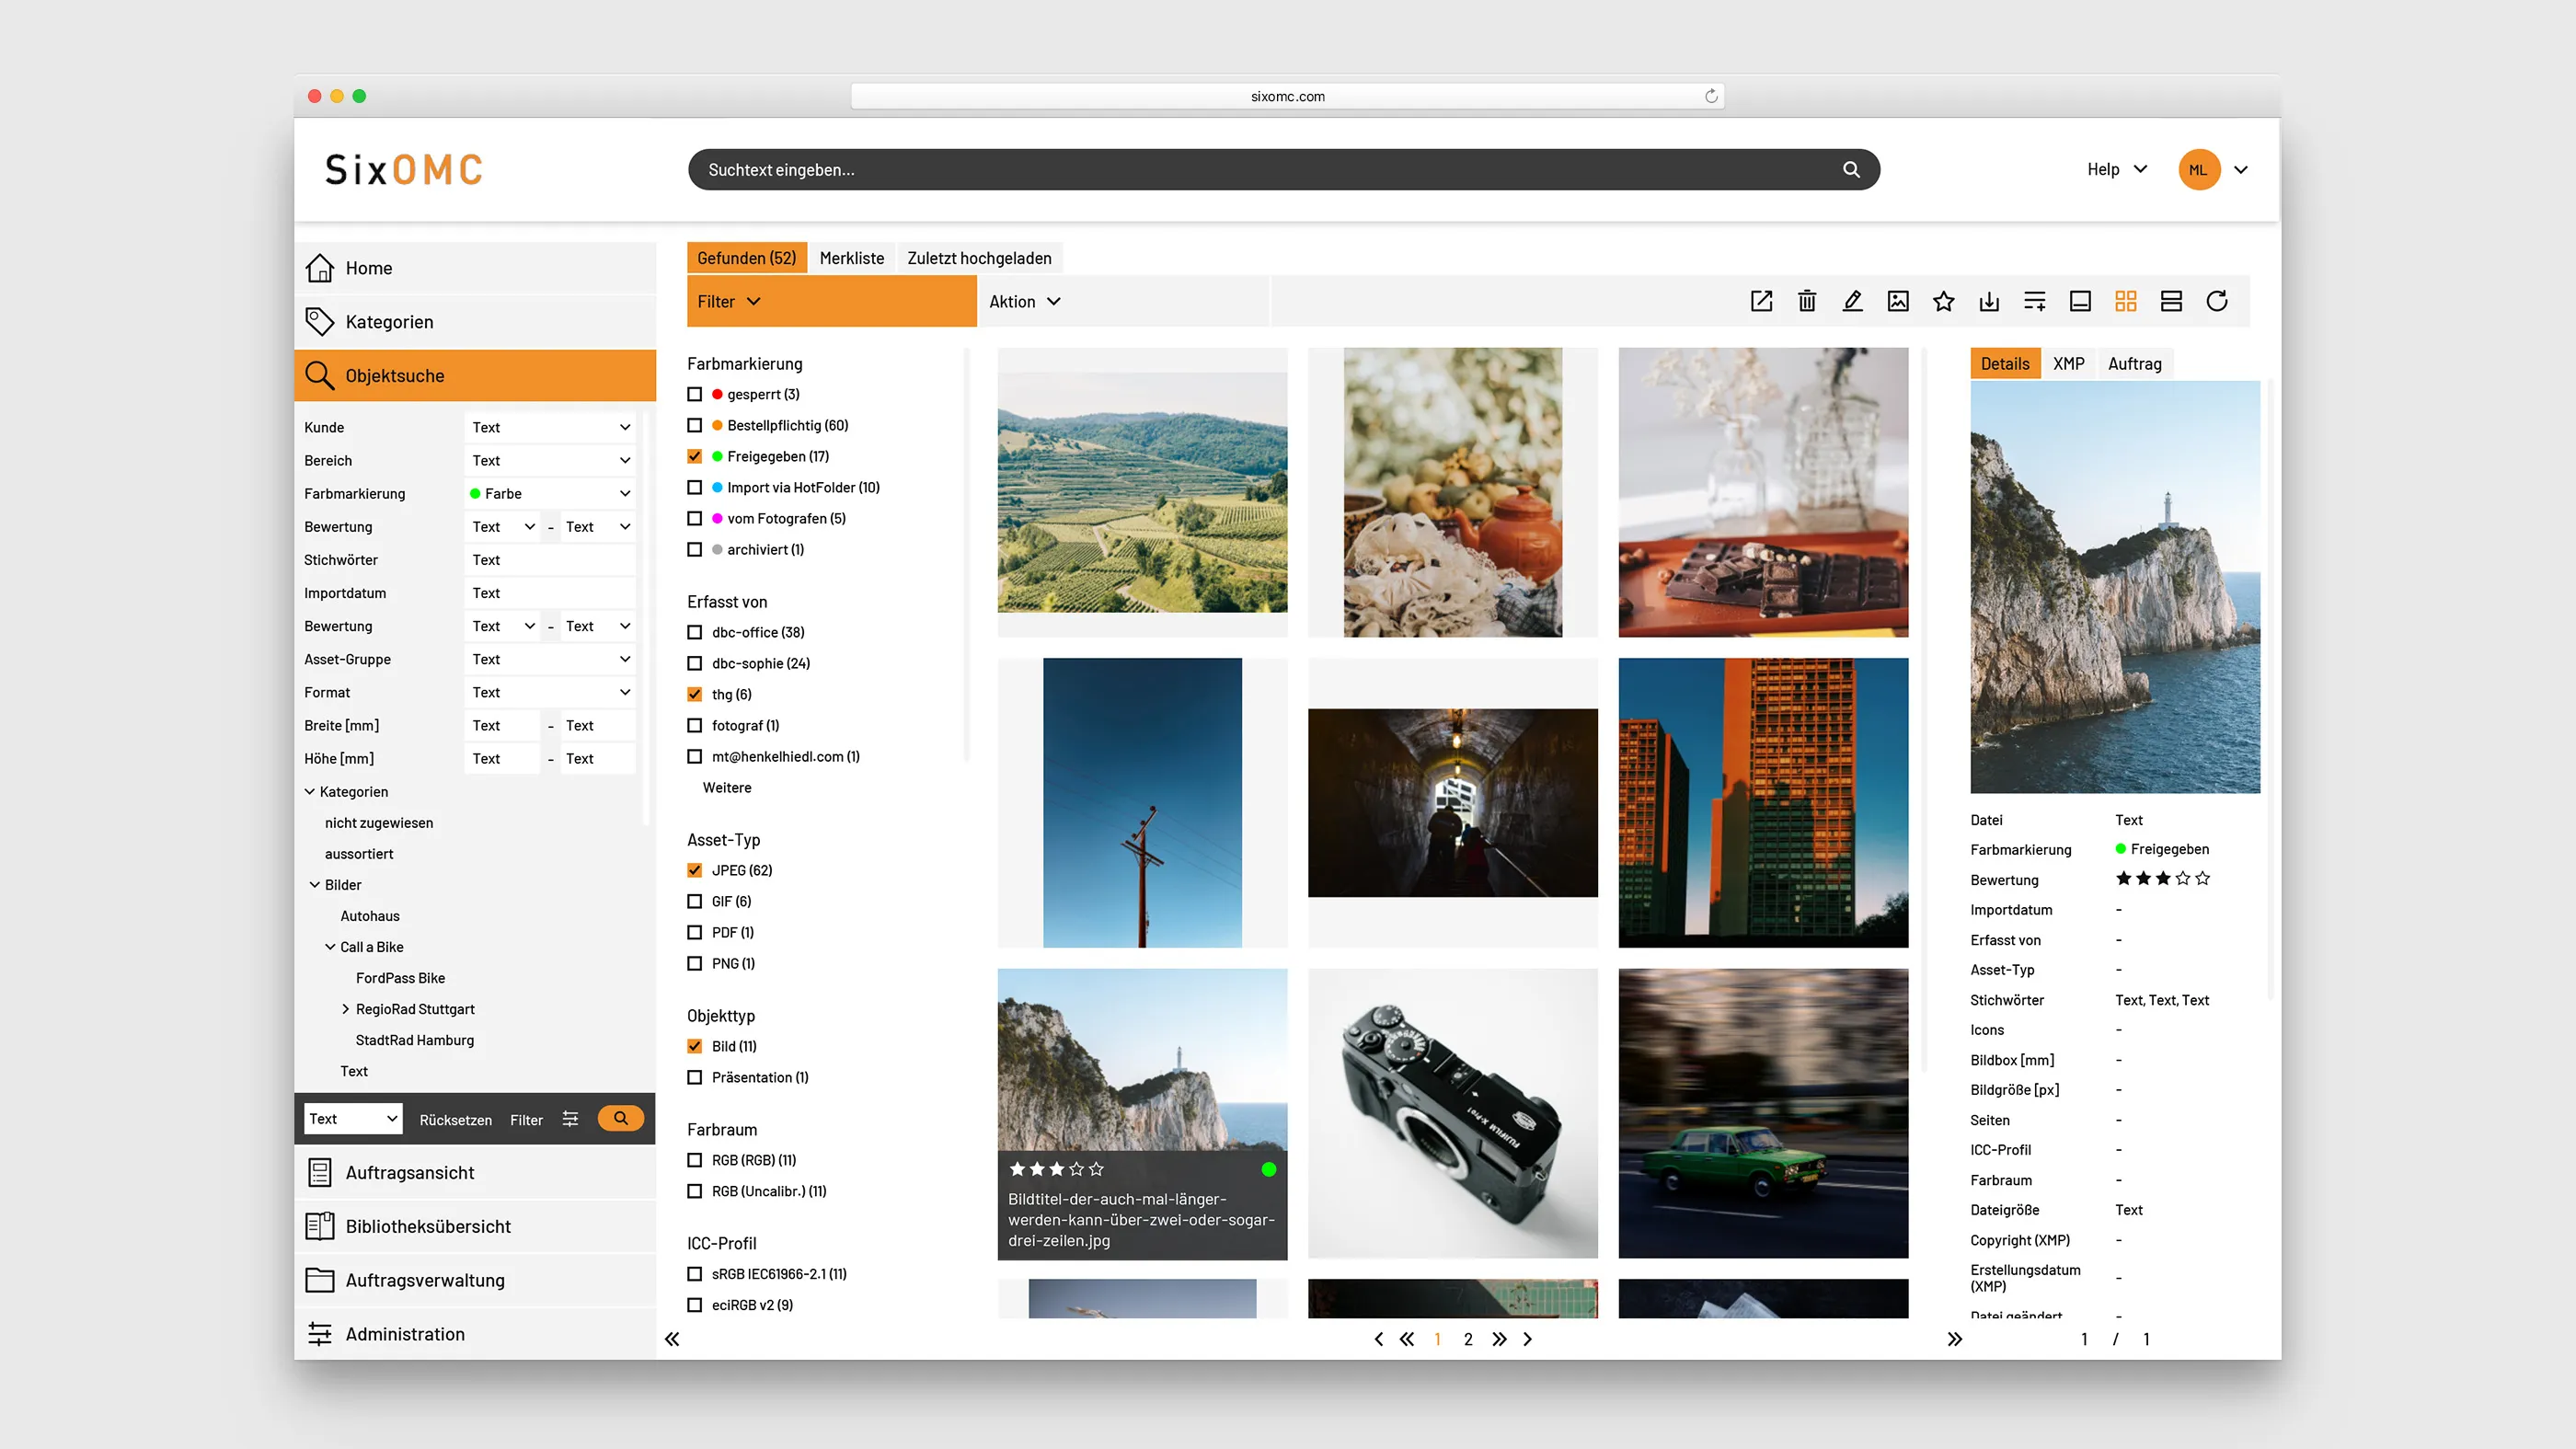Screen dimensions: 2576x1449
Task: Open Home in sidebar
Action: tap(475, 268)
